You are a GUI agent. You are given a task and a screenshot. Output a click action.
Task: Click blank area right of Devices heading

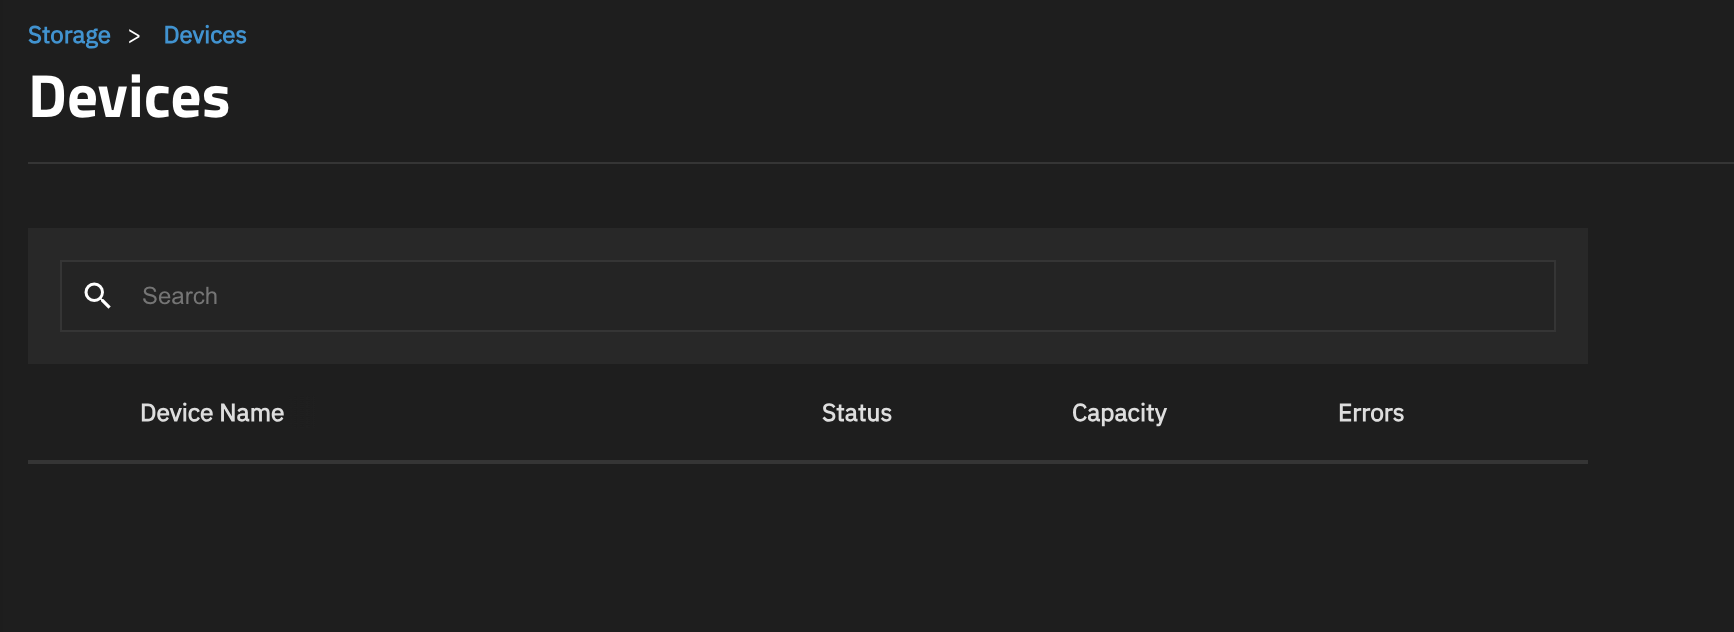(900, 98)
